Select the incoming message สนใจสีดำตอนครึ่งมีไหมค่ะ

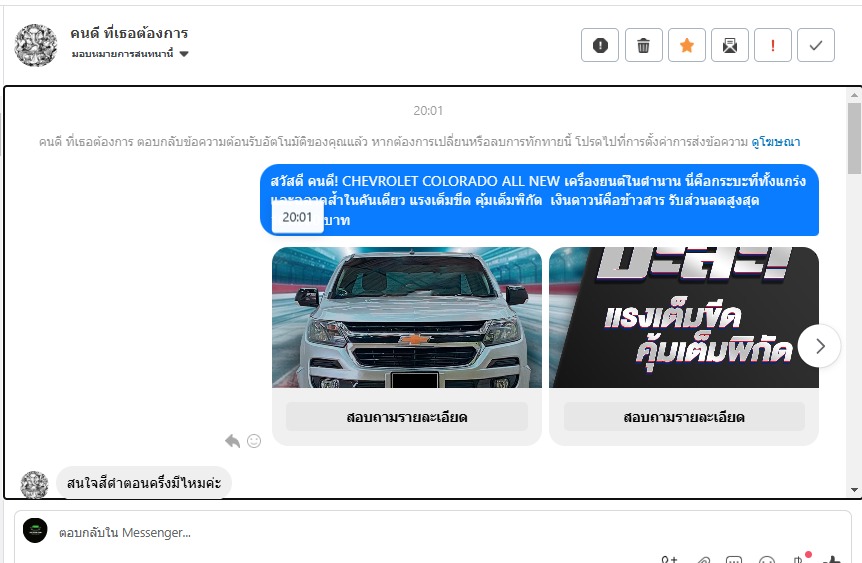[x=144, y=483]
